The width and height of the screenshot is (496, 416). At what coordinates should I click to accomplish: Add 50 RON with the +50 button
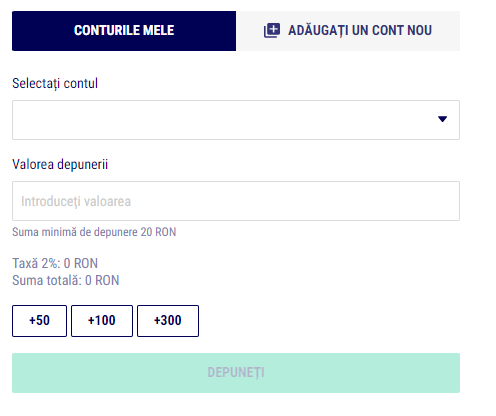(39, 321)
